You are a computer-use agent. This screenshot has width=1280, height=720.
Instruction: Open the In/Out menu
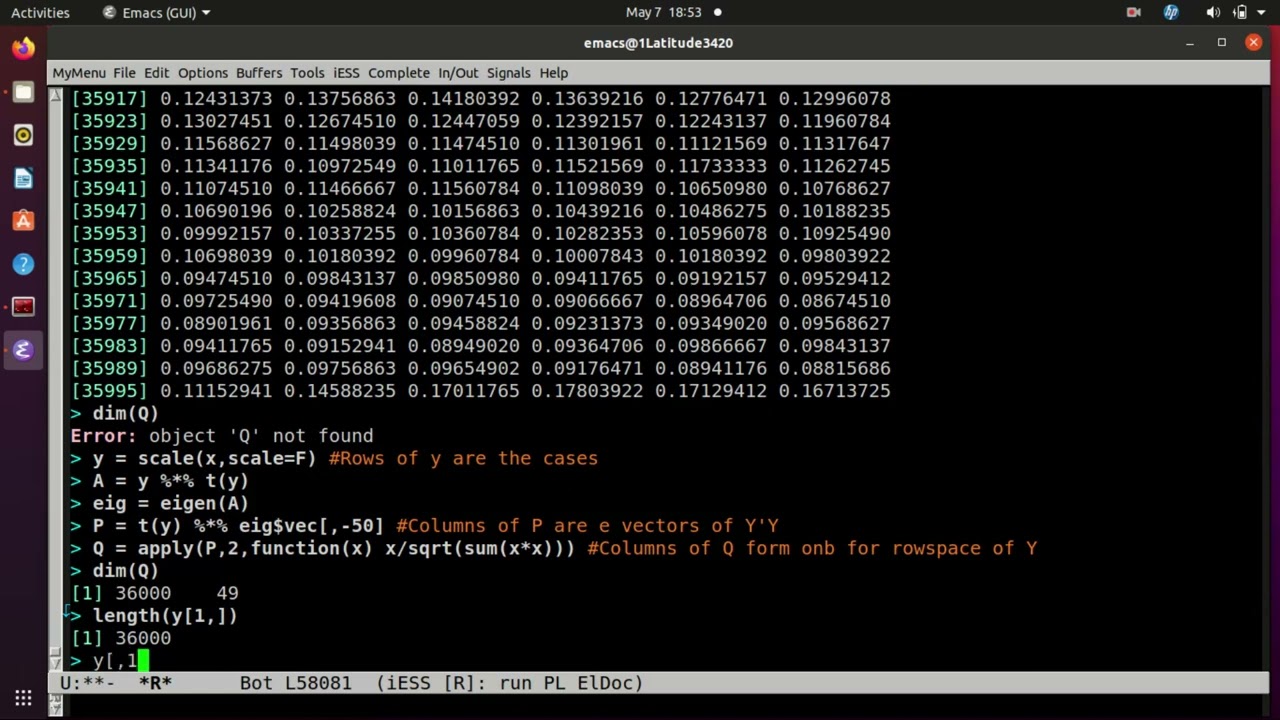(458, 73)
